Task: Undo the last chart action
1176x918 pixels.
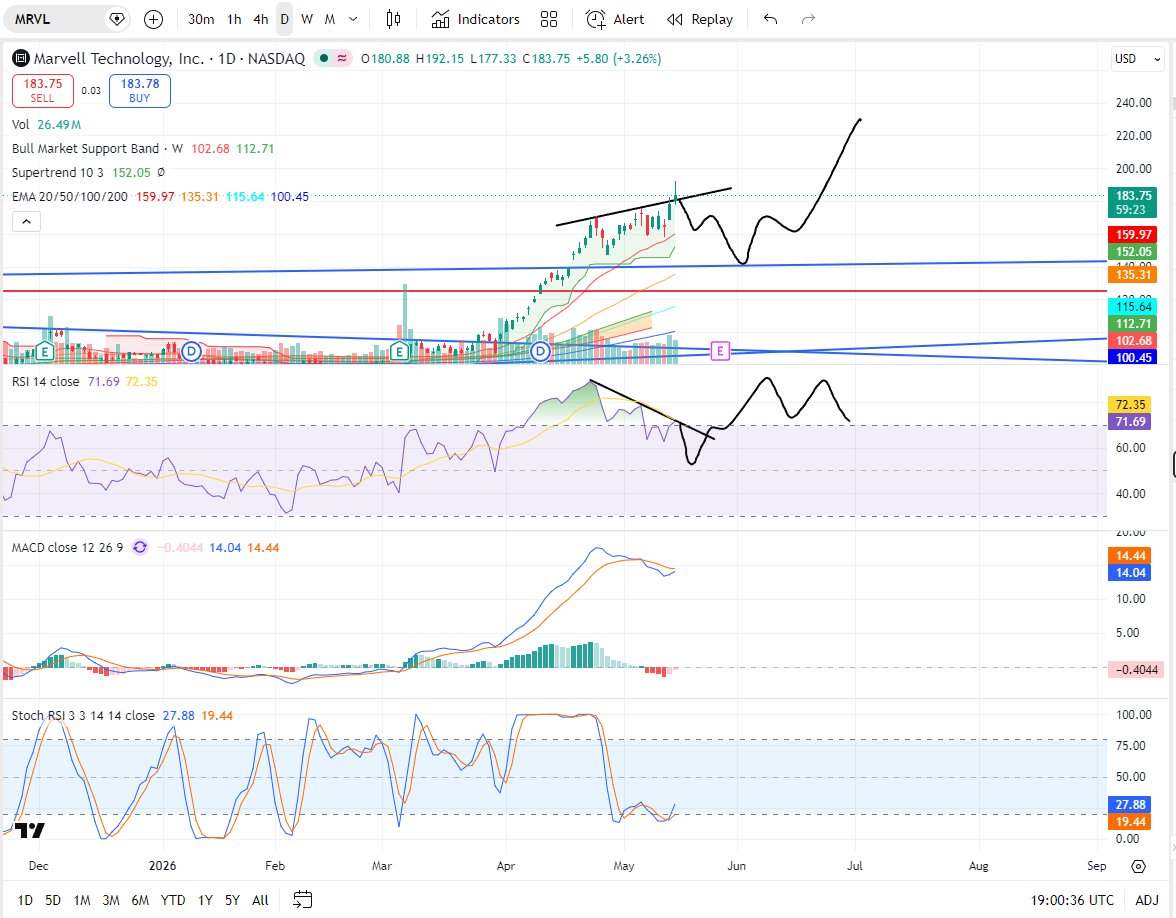Action: coord(770,20)
